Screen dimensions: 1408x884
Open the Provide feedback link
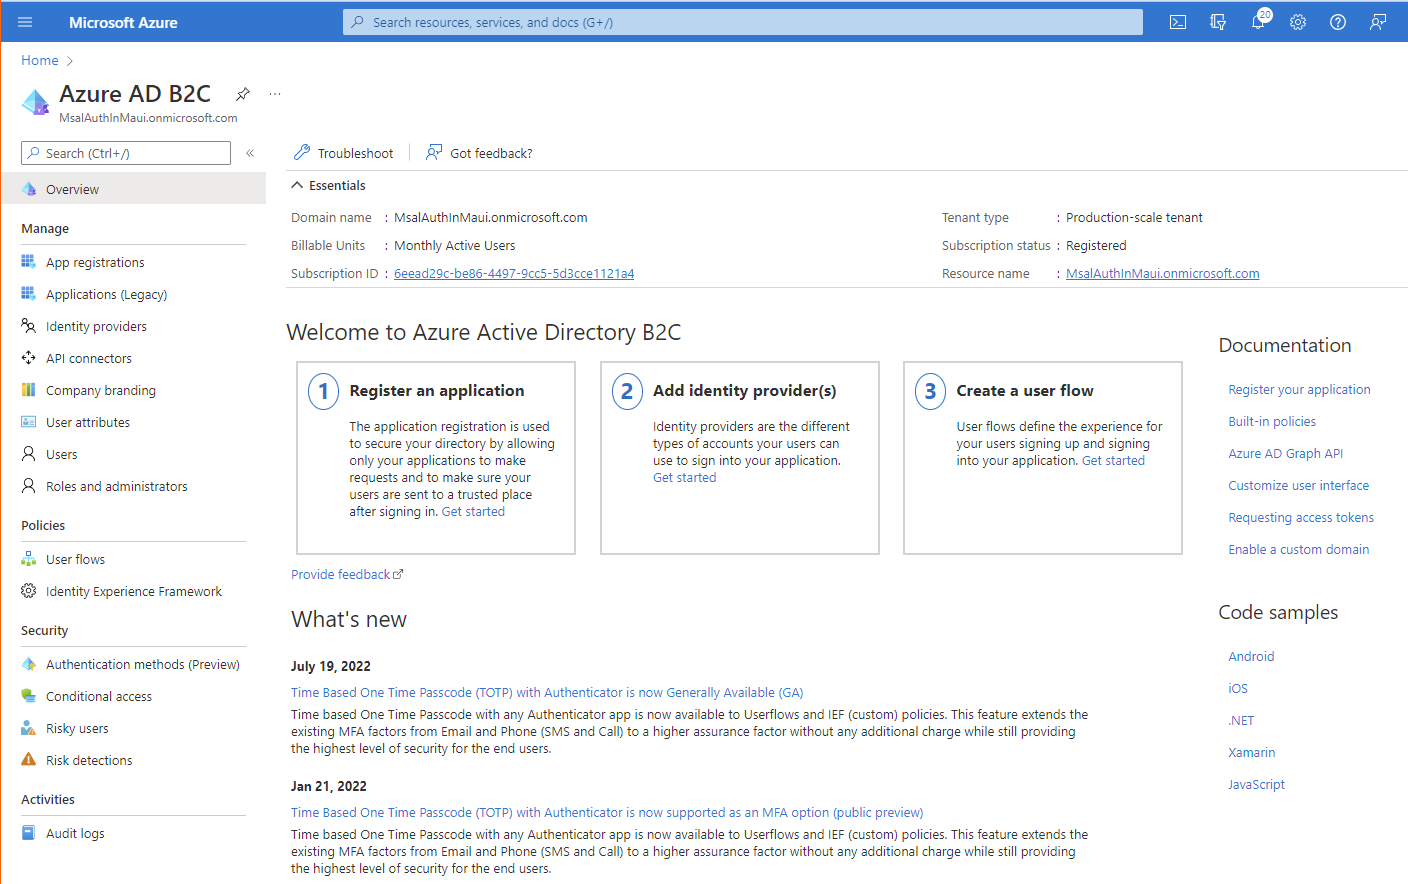pyautogui.click(x=347, y=574)
